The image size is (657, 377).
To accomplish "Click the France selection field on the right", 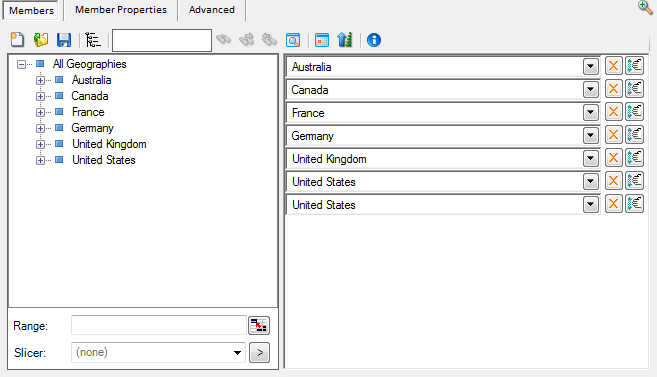I will click(442, 113).
